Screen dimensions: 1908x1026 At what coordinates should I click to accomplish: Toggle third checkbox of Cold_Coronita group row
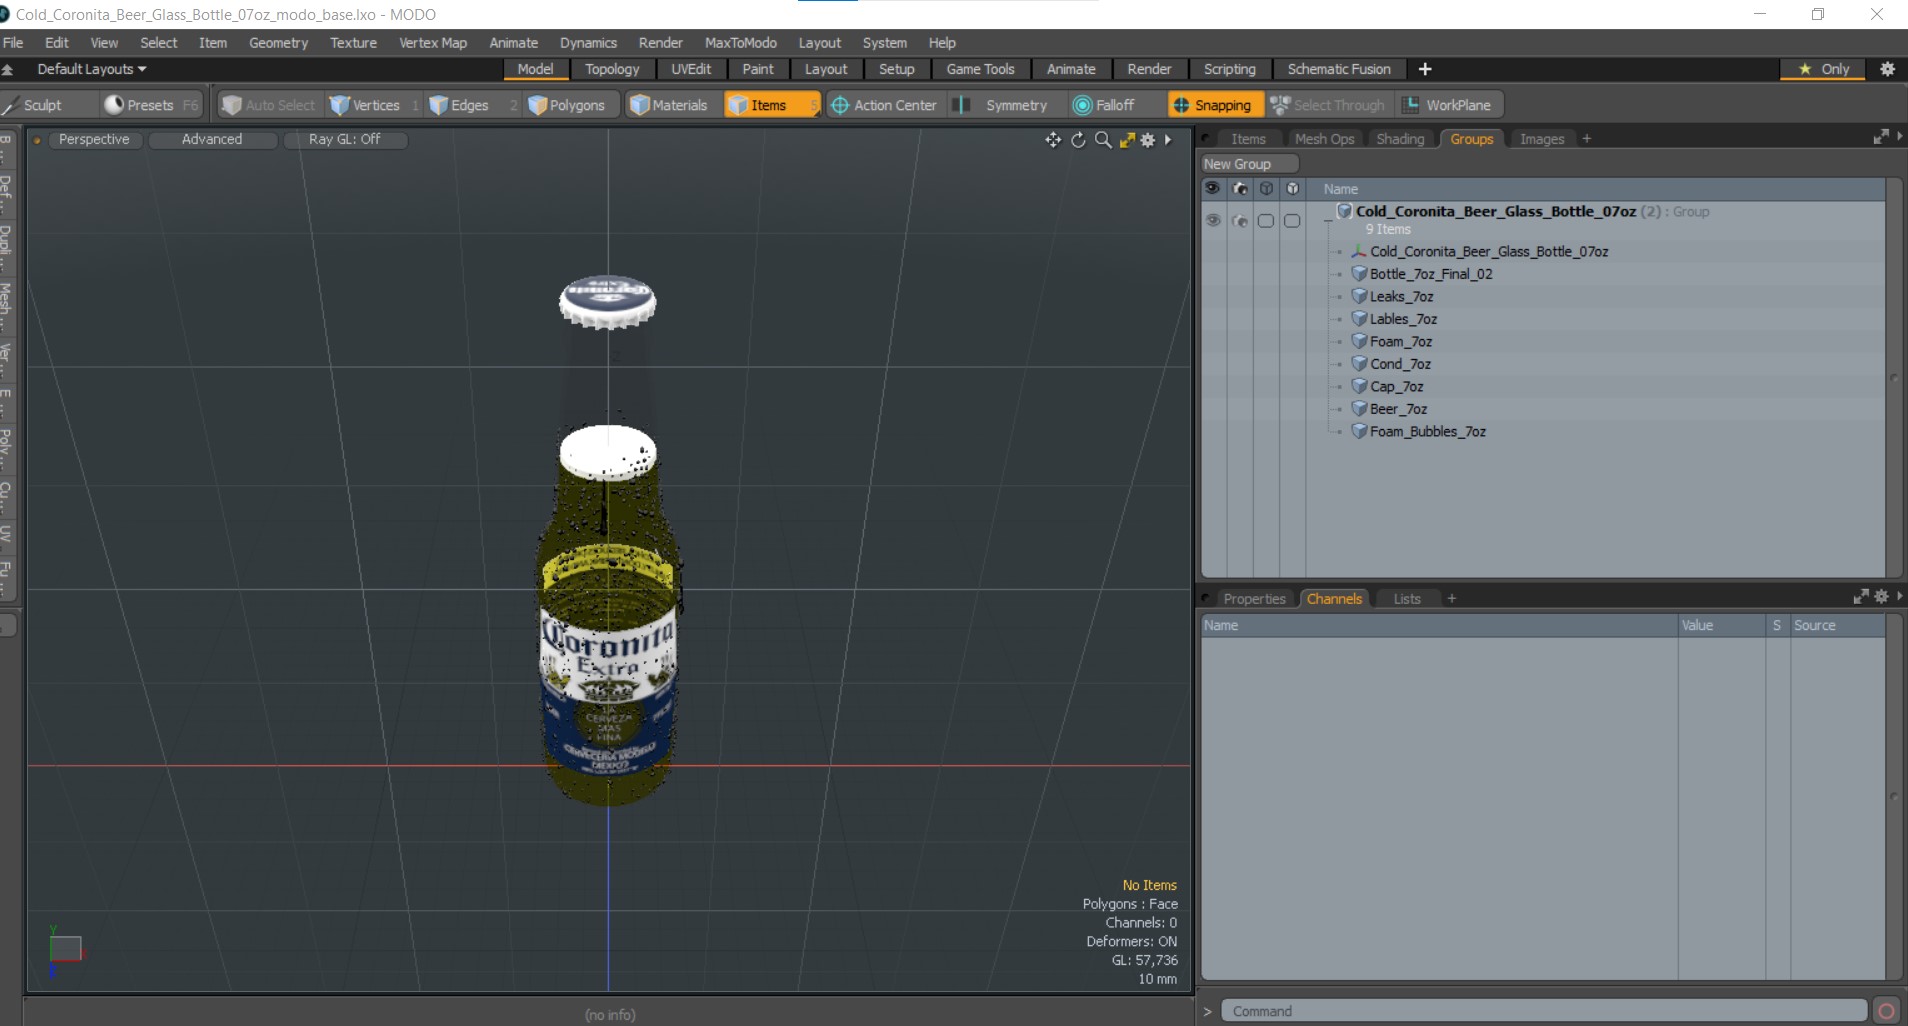(x=1266, y=221)
